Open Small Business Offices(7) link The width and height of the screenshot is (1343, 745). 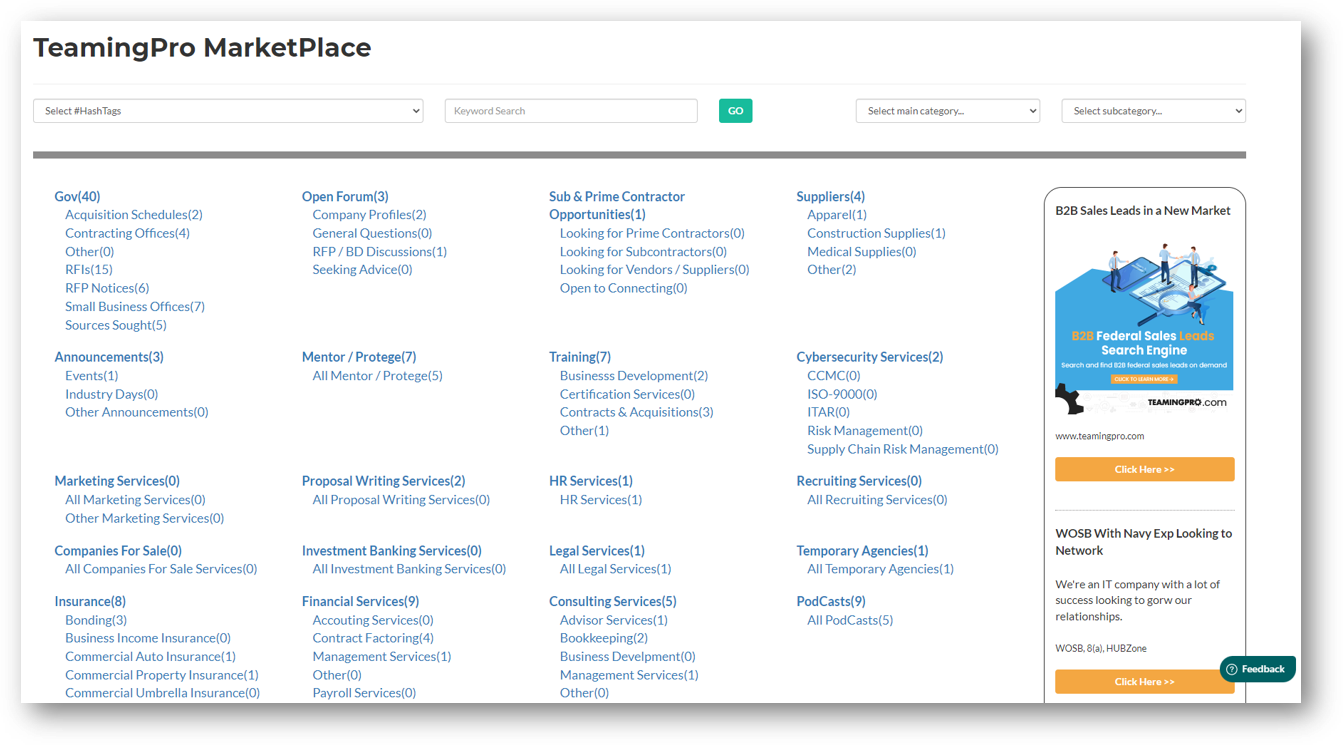click(135, 307)
